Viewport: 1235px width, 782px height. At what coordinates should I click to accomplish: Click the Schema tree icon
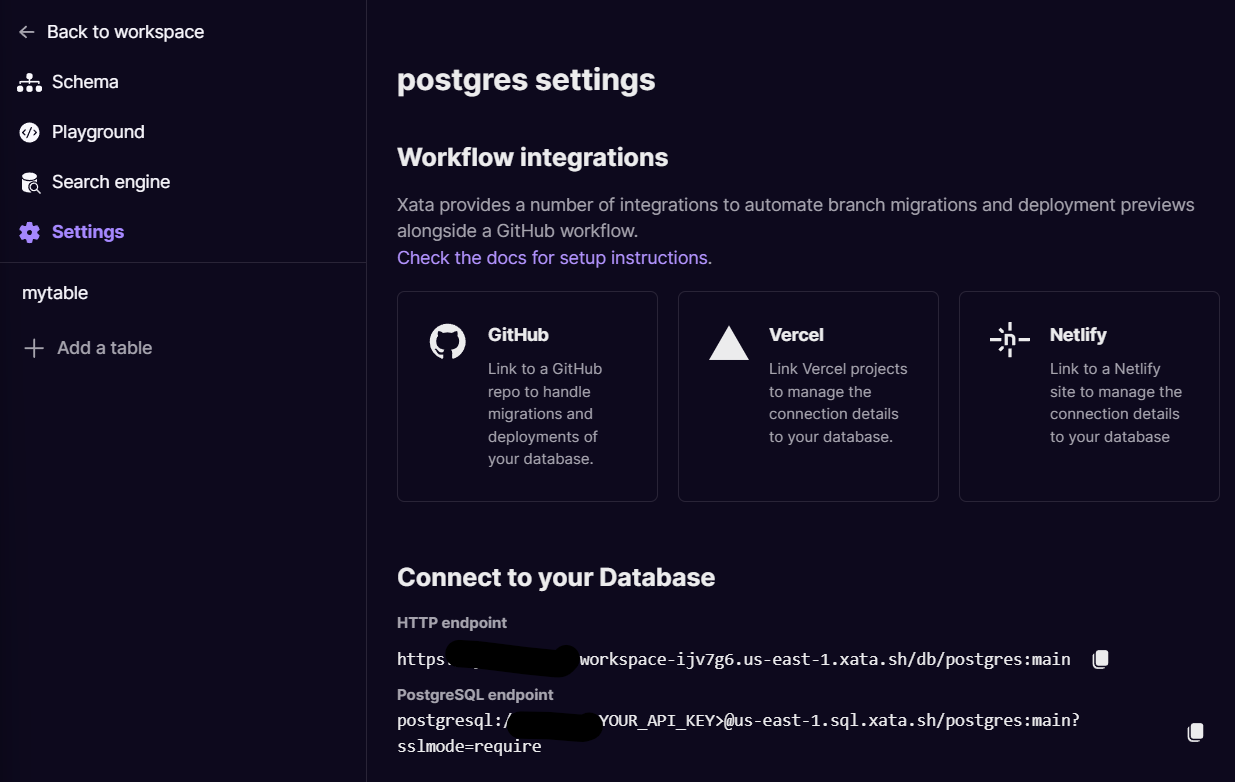click(x=29, y=82)
